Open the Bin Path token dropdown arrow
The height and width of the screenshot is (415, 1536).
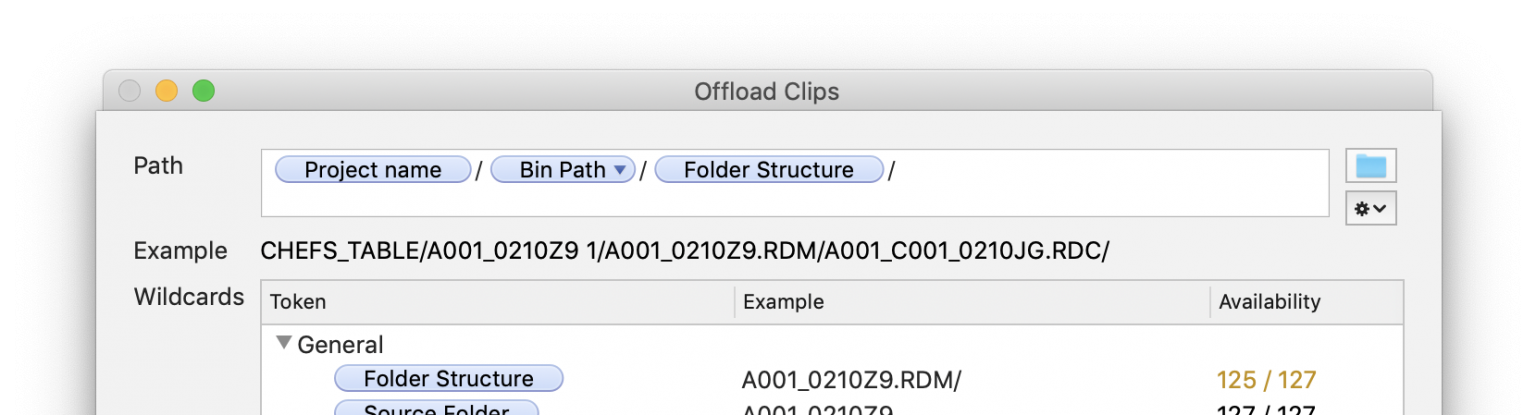click(x=620, y=170)
